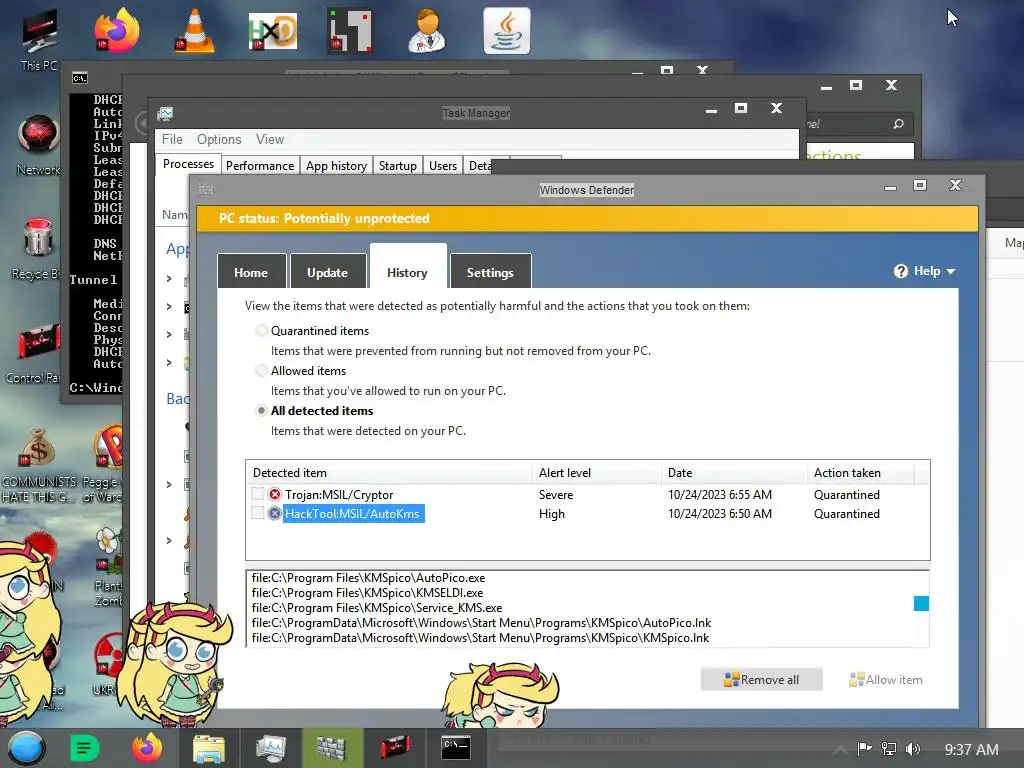Click the volume speaker tray icon
Image resolution: width=1024 pixels, height=768 pixels.
pyautogui.click(x=913, y=749)
